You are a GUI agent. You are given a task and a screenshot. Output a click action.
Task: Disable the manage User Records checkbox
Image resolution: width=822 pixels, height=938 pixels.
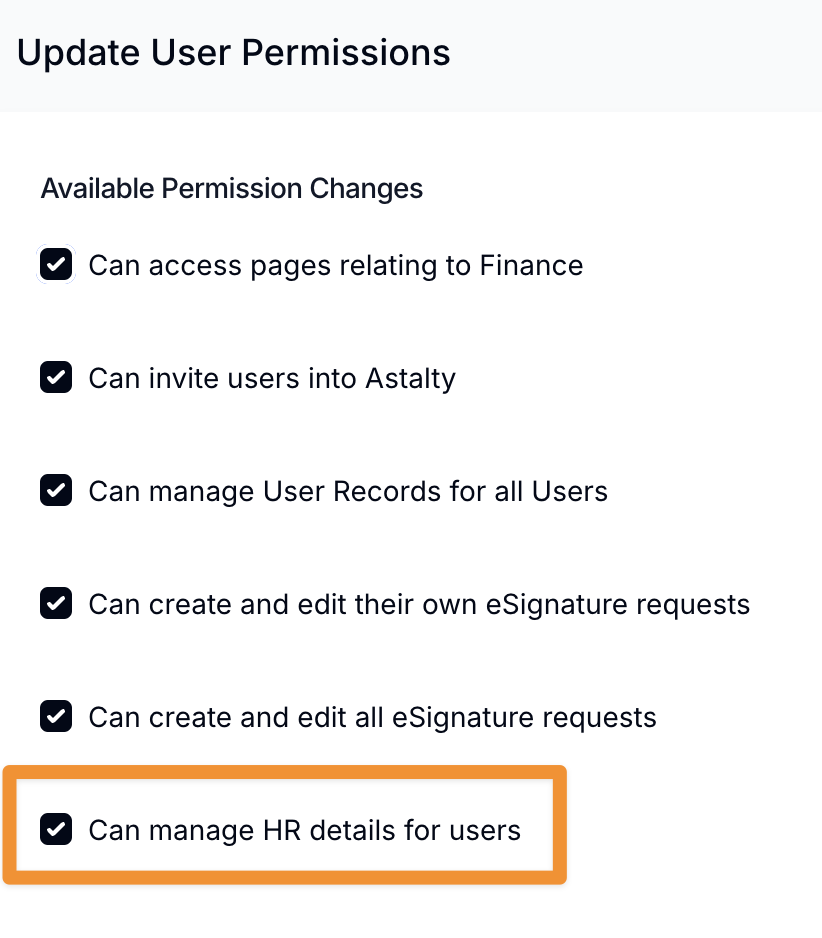(x=56, y=491)
